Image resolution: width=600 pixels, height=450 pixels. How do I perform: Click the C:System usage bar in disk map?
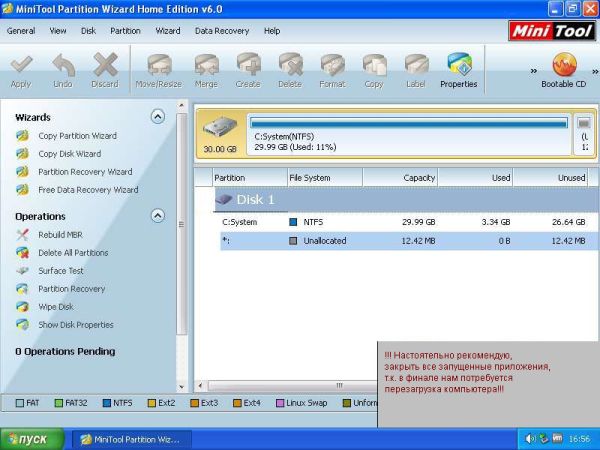pyautogui.click(x=409, y=123)
